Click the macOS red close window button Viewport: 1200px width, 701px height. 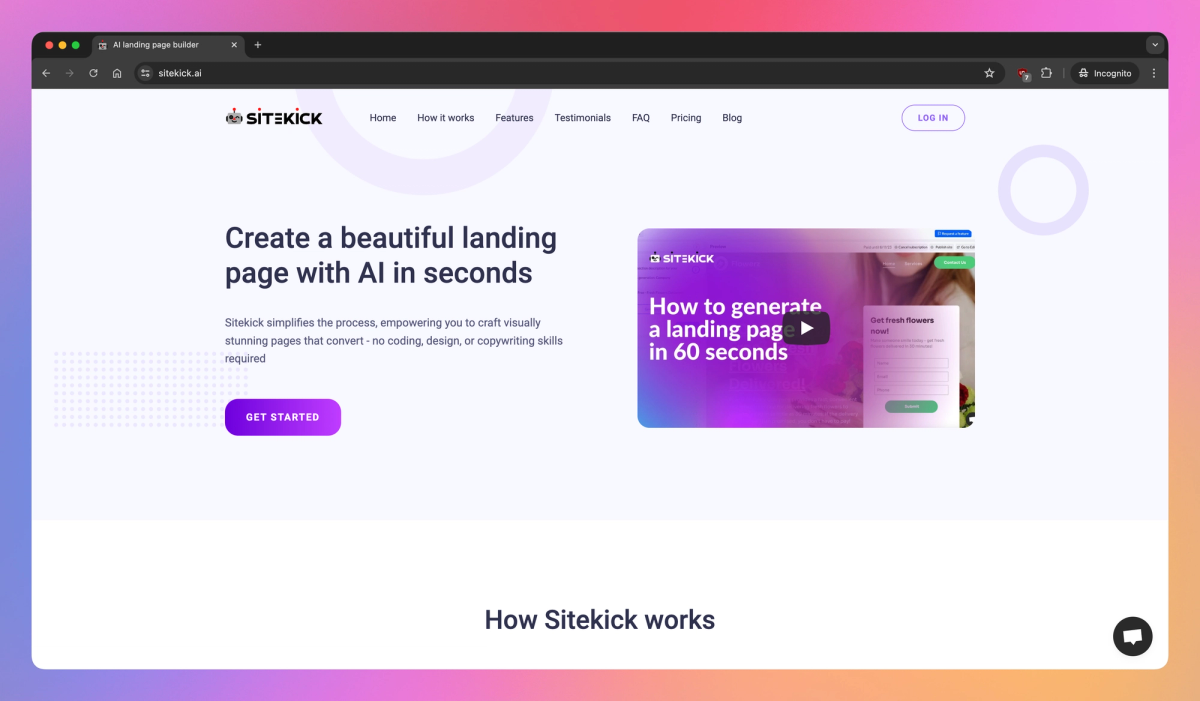[49, 45]
